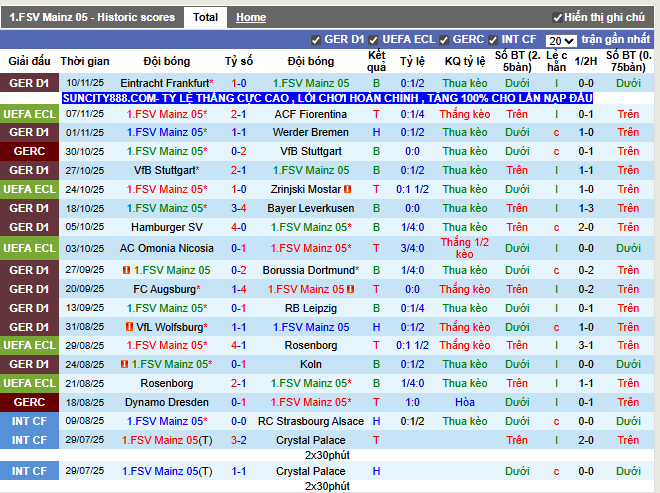
Task: Click the 3-2 score against Crystal Palace
Action: [x=239, y=440]
